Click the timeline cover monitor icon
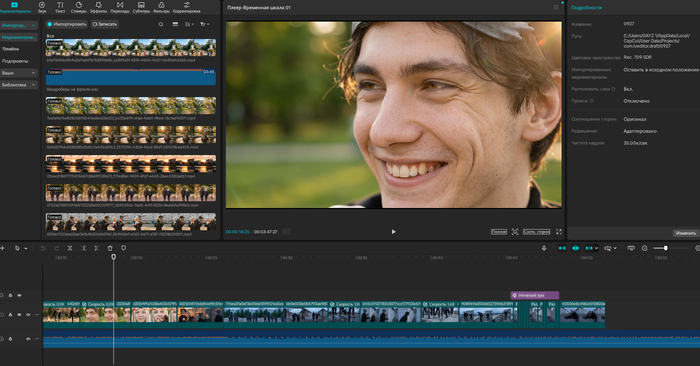The height and width of the screenshot is (366, 700). tap(631, 248)
